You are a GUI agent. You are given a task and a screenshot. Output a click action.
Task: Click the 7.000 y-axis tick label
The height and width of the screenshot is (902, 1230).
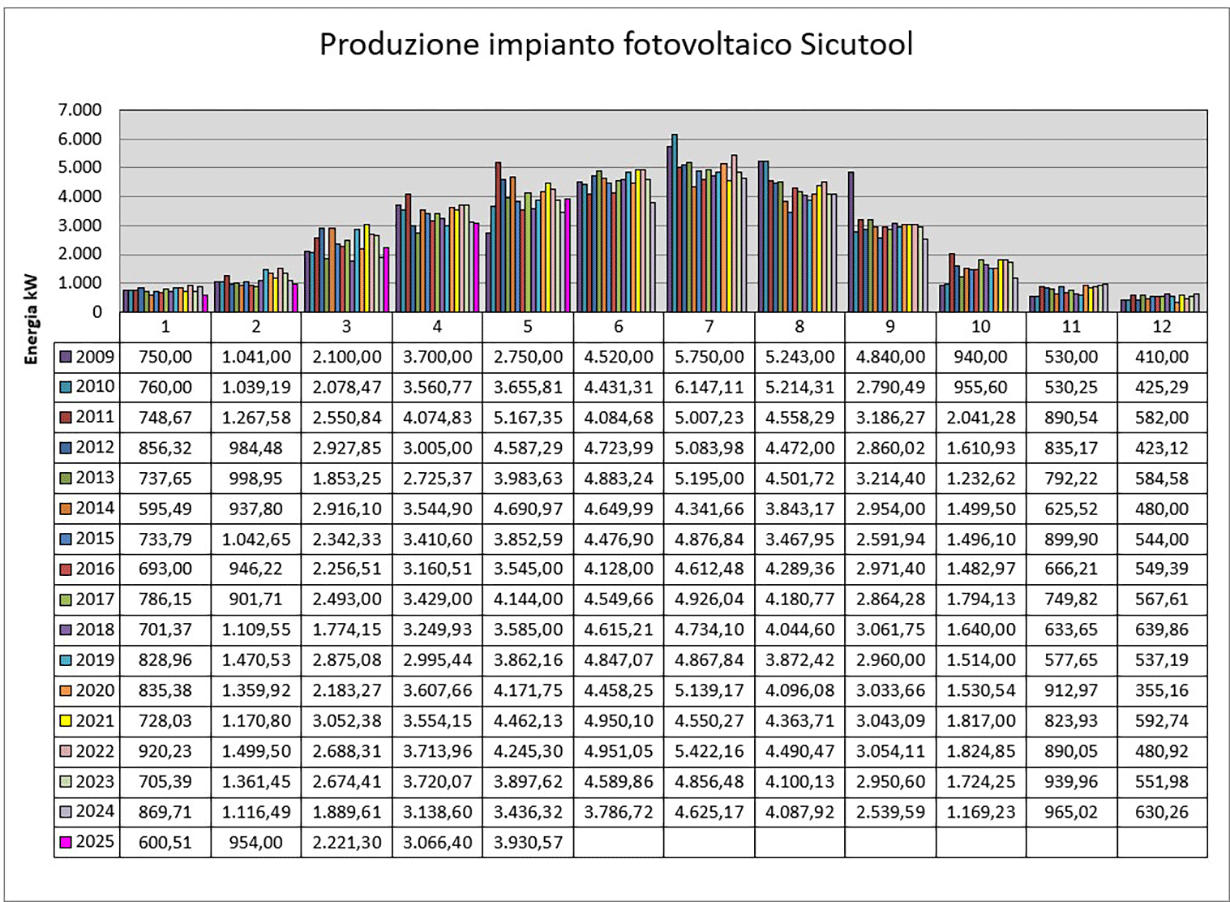coord(82,109)
